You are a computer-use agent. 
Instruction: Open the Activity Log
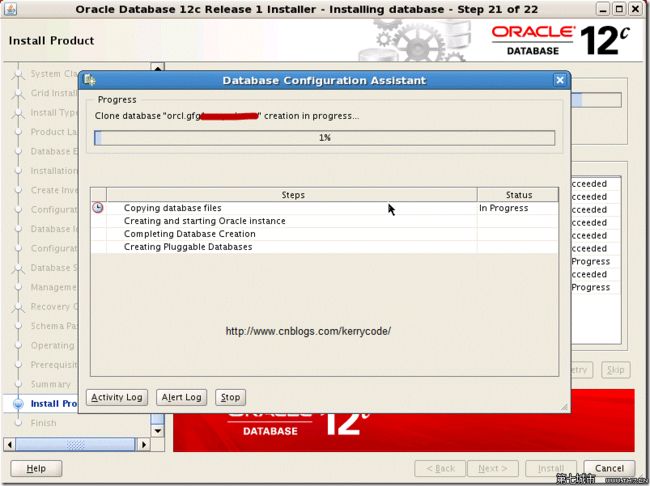tap(117, 397)
